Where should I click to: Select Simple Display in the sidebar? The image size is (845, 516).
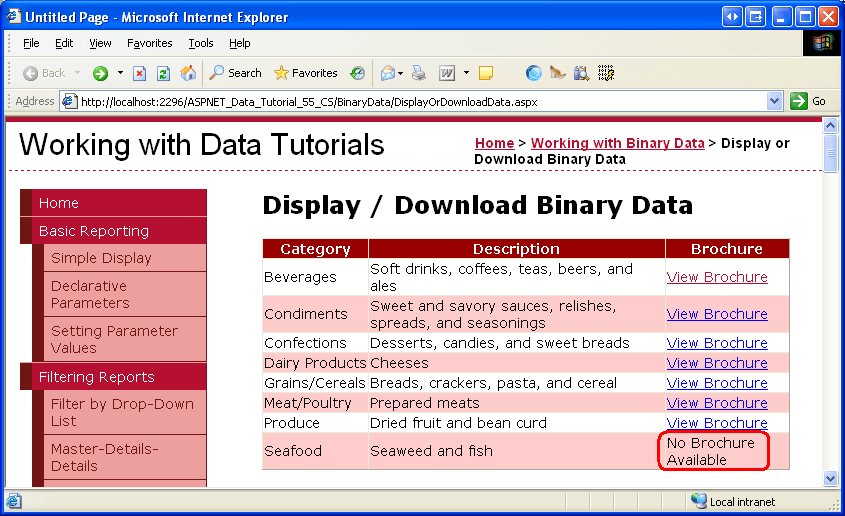coord(101,258)
